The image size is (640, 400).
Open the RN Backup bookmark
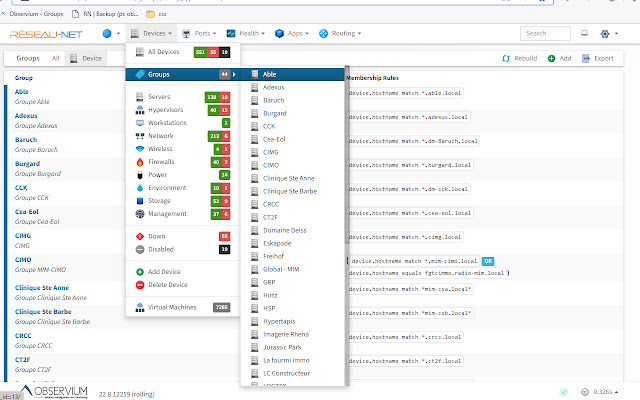click(x=105, y=14)
